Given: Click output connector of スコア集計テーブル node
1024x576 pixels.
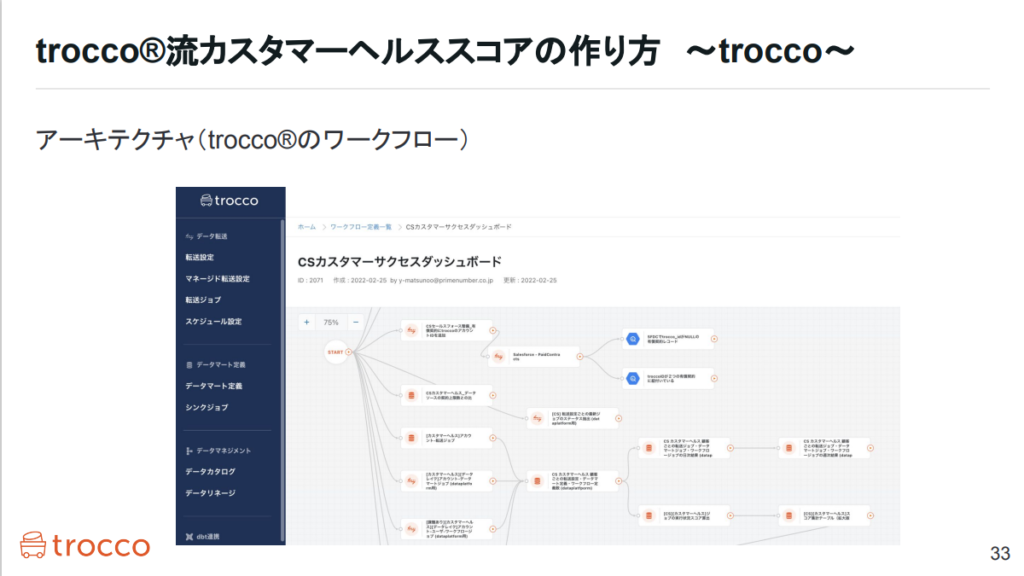Looking at the screenshot, I should 871,515.
